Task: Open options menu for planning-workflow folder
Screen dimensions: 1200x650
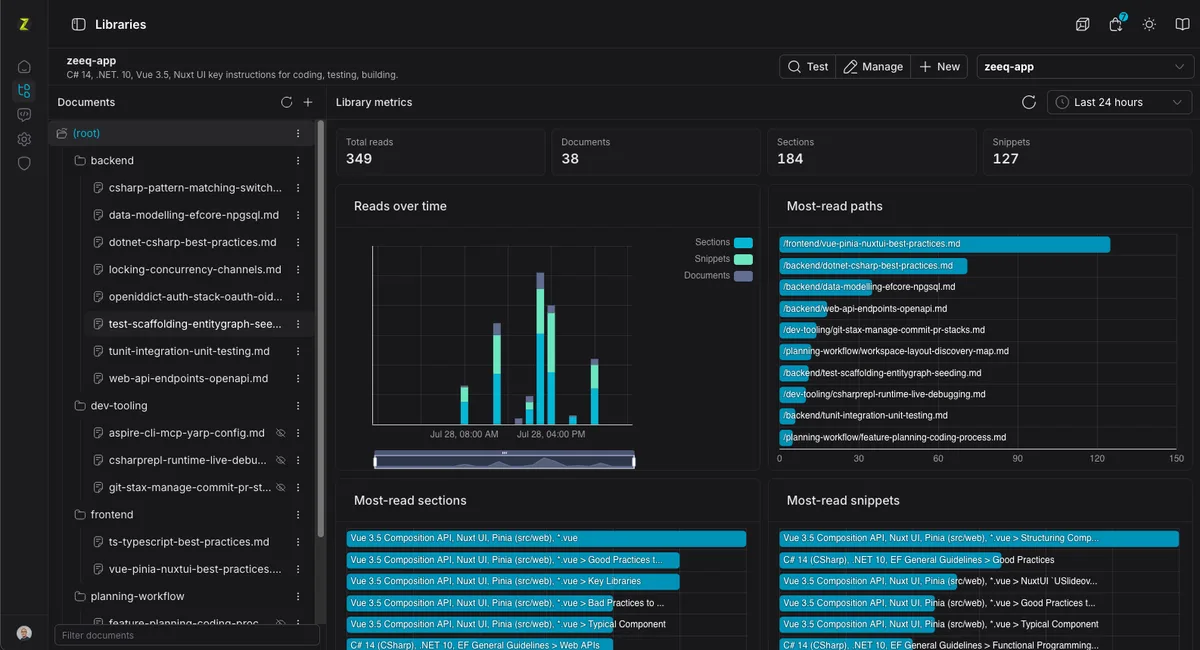Action: (298, 596)
